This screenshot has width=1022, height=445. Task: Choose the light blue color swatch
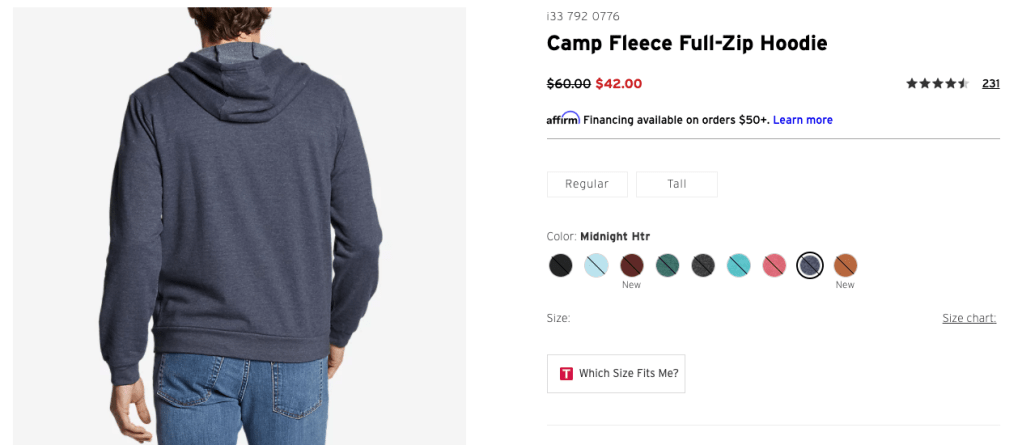tap(596, 265)
